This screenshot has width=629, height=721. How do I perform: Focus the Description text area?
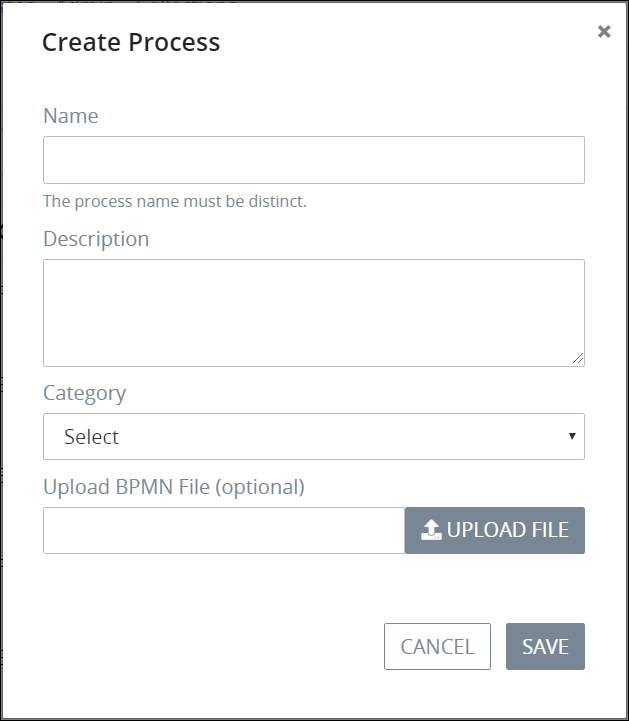pos(313,312)
